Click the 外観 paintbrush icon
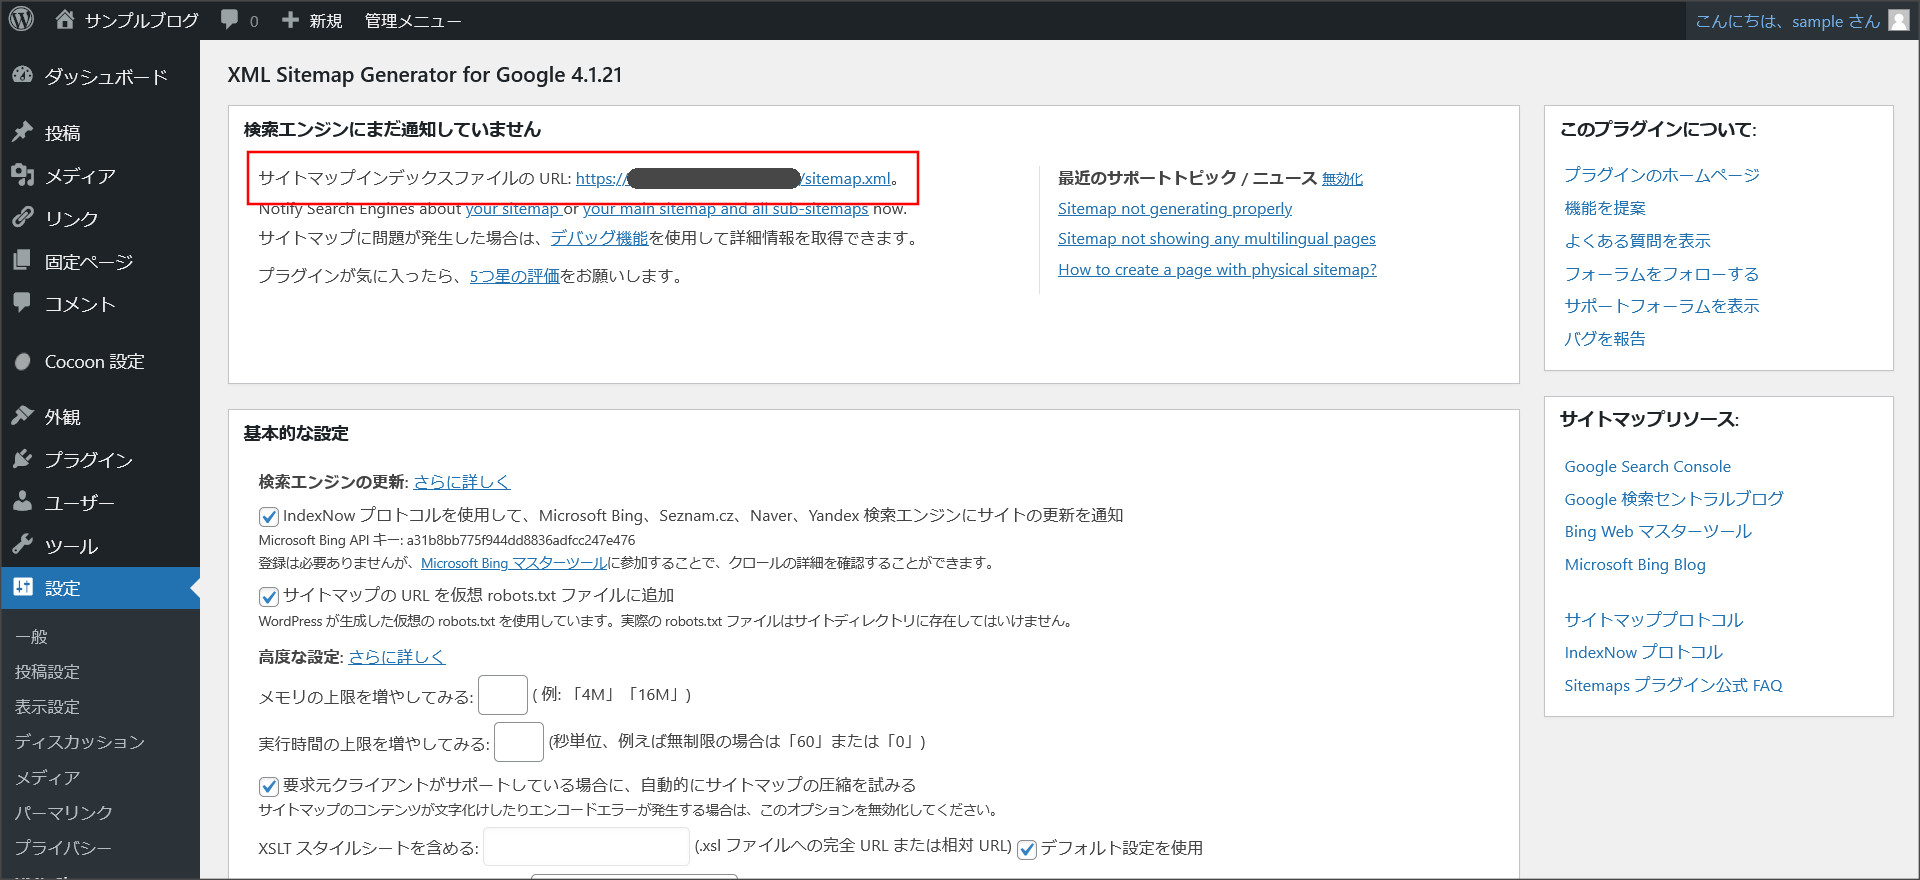The width and height of the screenshot is (1920, 880). 22,416
